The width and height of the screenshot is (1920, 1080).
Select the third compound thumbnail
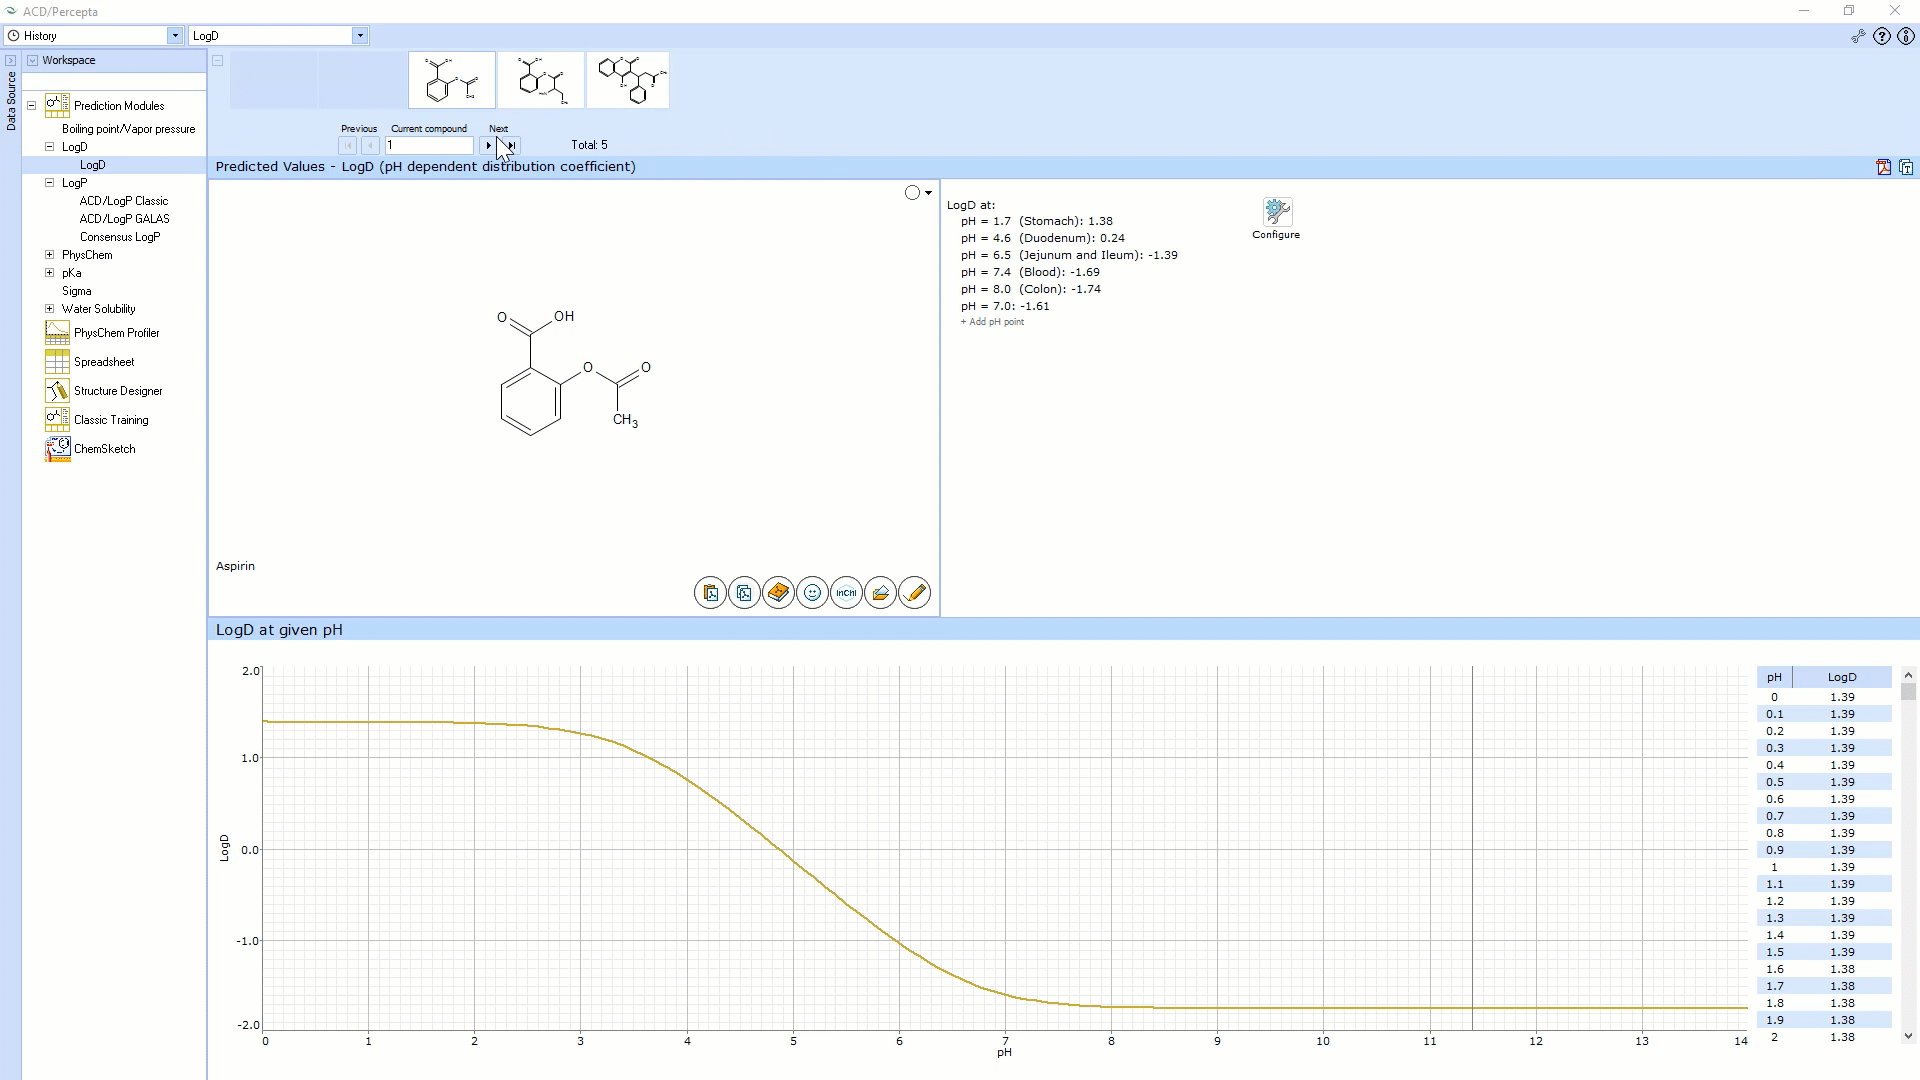(628, 80)
